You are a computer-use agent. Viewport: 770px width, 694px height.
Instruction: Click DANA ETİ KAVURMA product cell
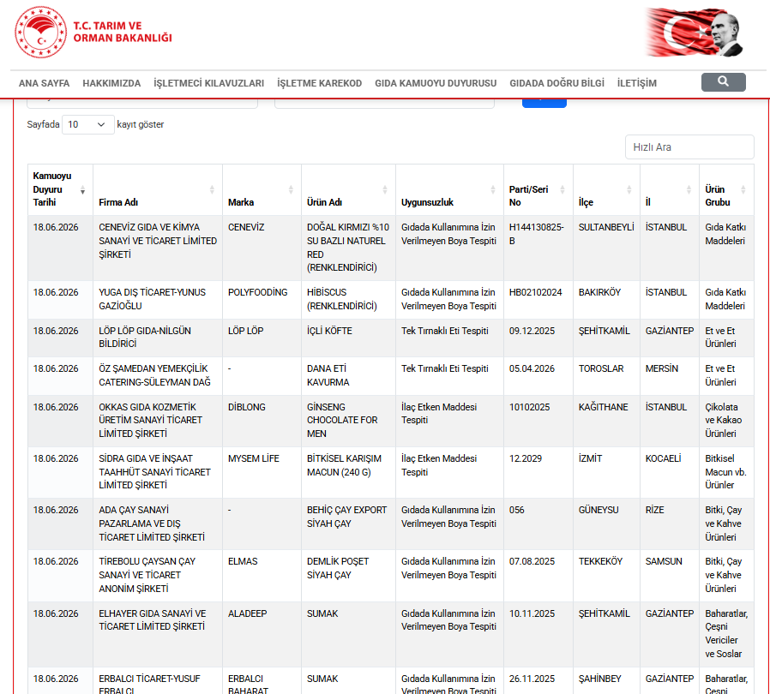click(x=348, y=376)
